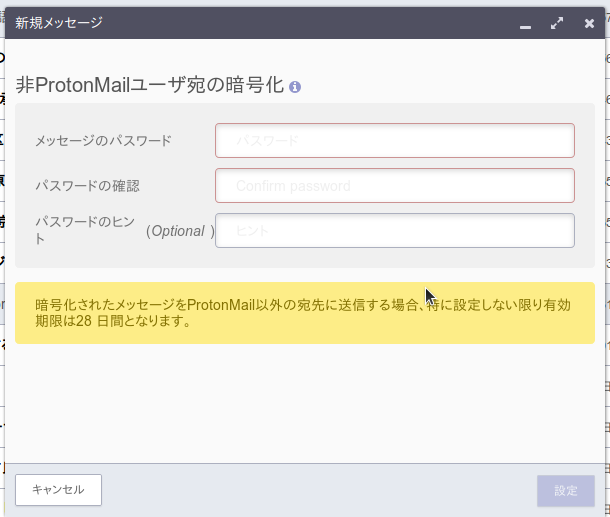Click the パスワードの確認 label

point(88,186)
